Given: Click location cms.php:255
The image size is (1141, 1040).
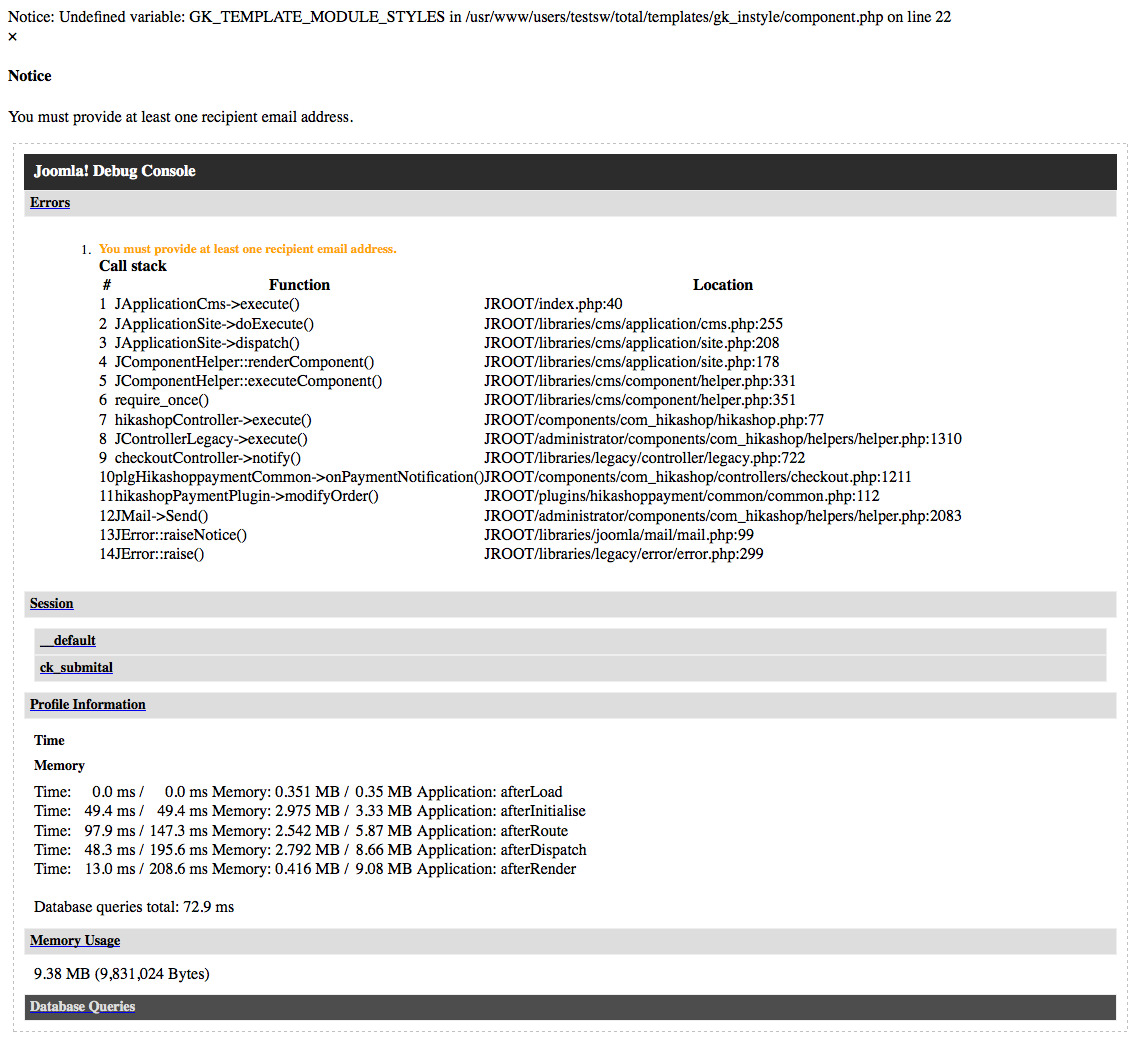Looking at the screenshot, I should [633, 324].
